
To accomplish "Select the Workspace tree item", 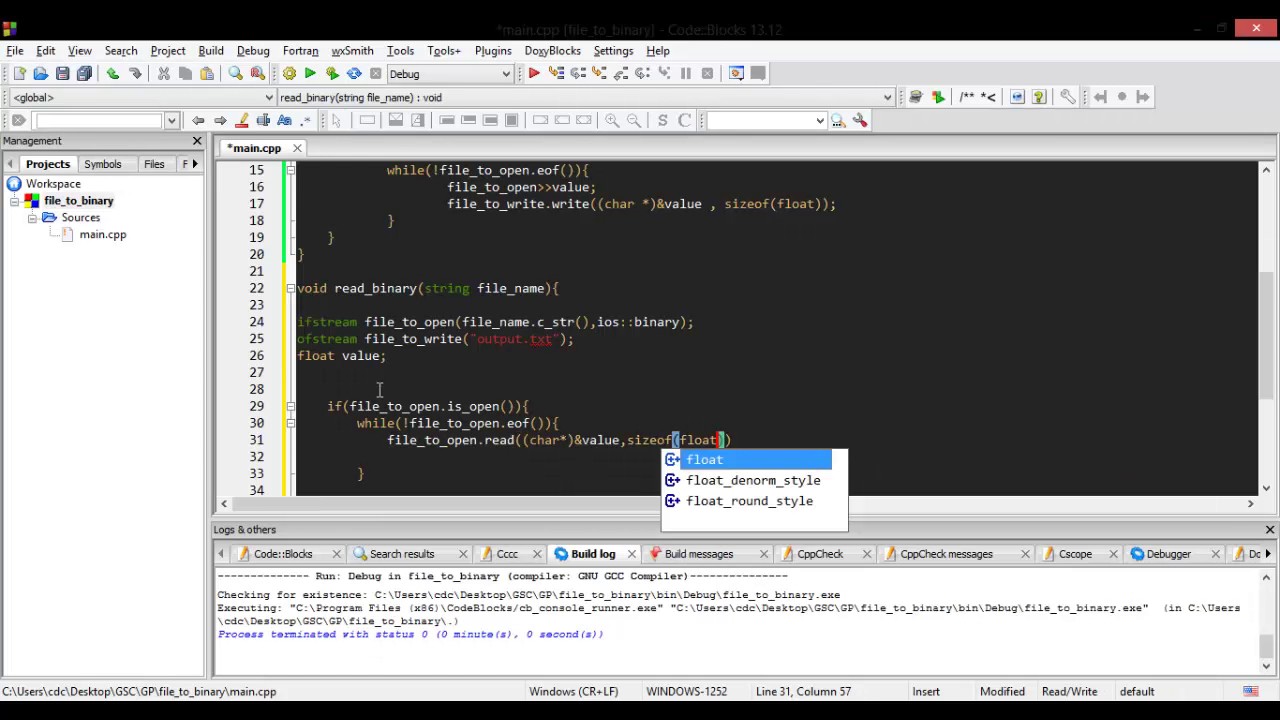I will (x=53, y=184).
